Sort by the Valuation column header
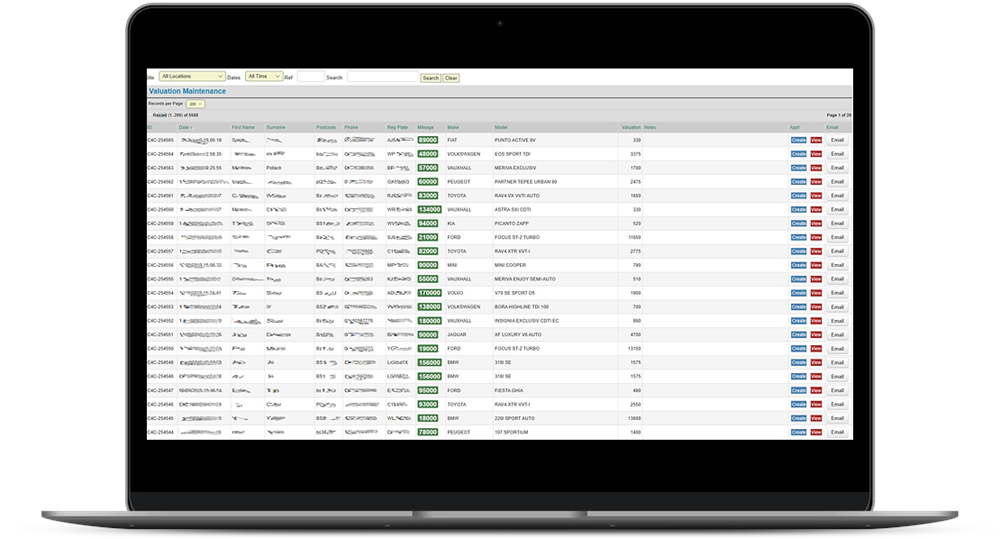Viewport: 1000px width, 539px height. tap(631, 128)
